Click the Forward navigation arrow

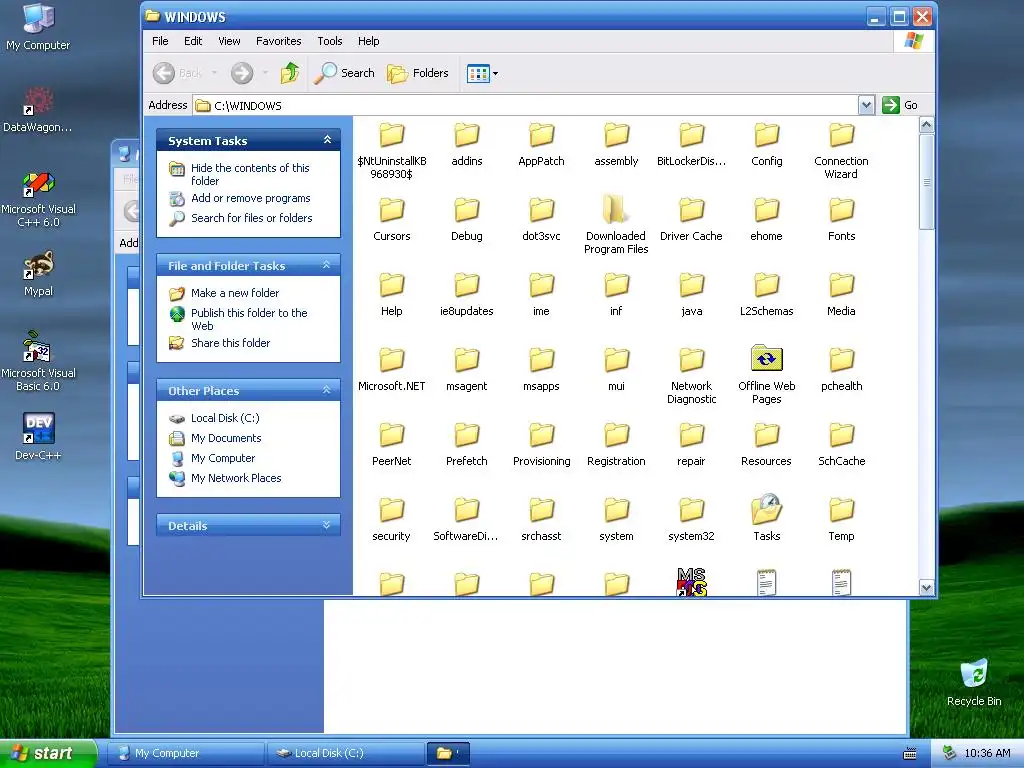(x=242, y=72)
